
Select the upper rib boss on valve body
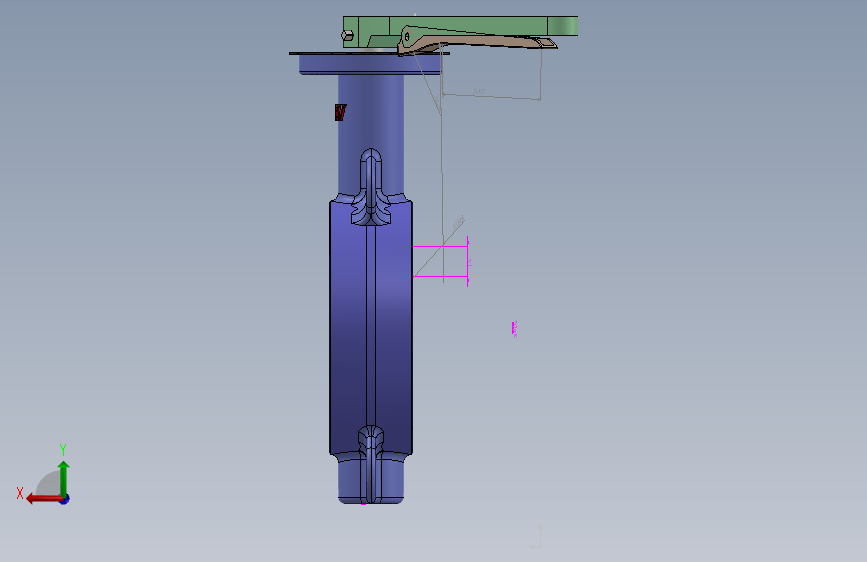point(371,187)
